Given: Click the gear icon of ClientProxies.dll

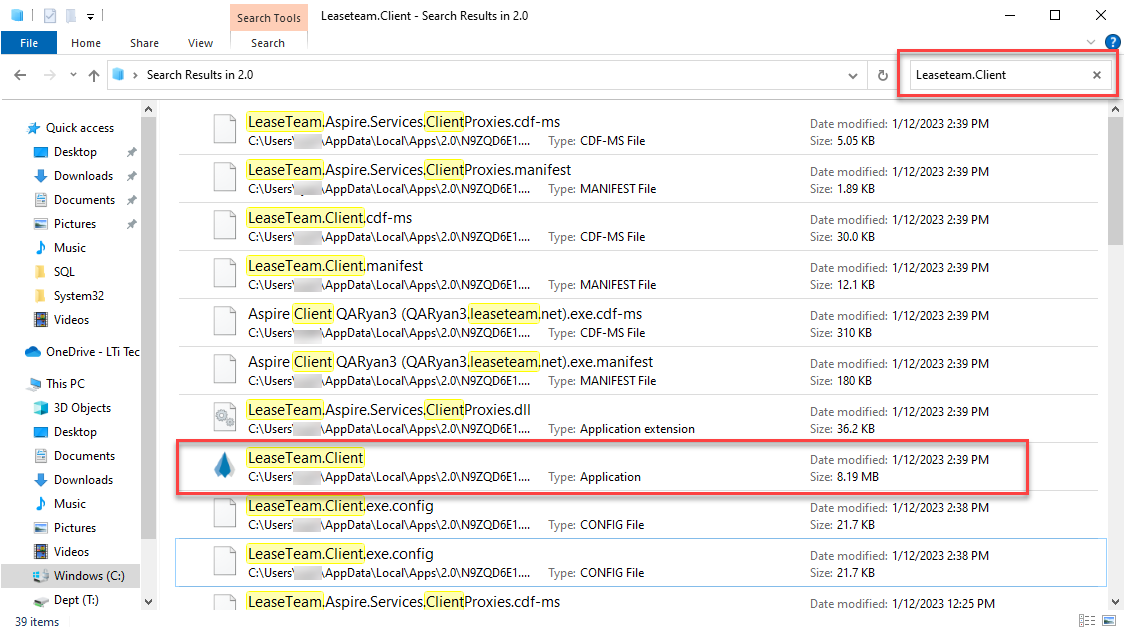Looking at the screenshot, I should point(225,417).
